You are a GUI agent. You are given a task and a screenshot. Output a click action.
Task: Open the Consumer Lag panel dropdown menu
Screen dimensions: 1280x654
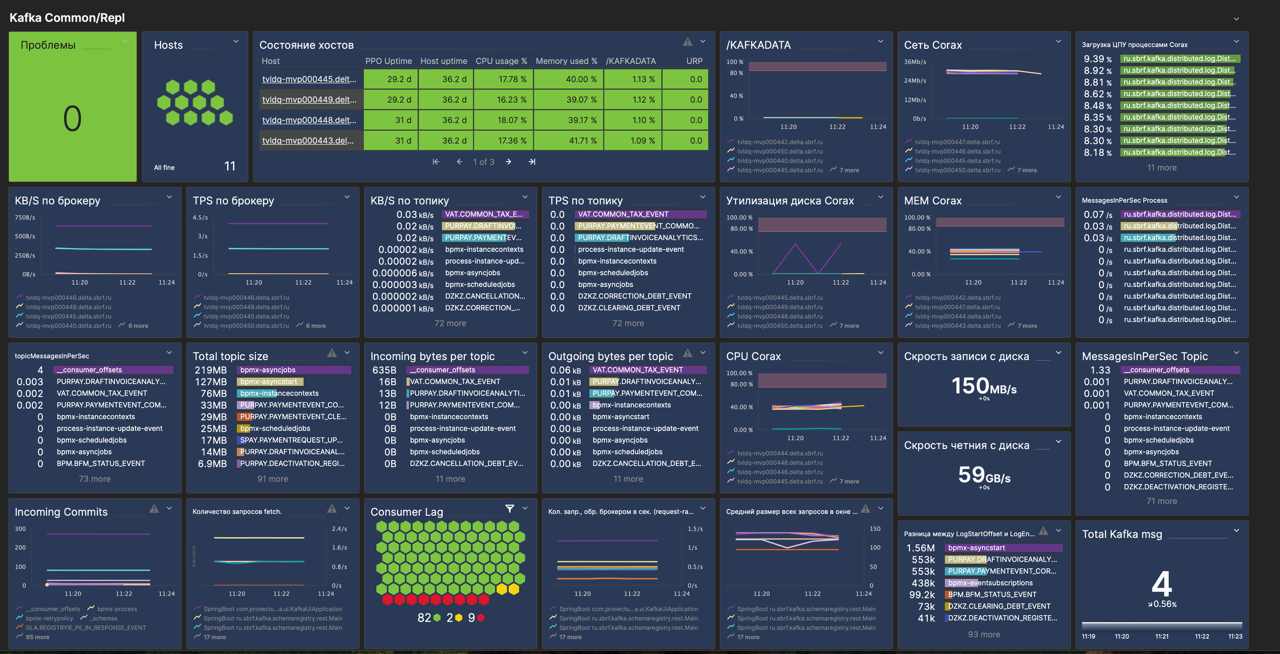coord(524,509)
